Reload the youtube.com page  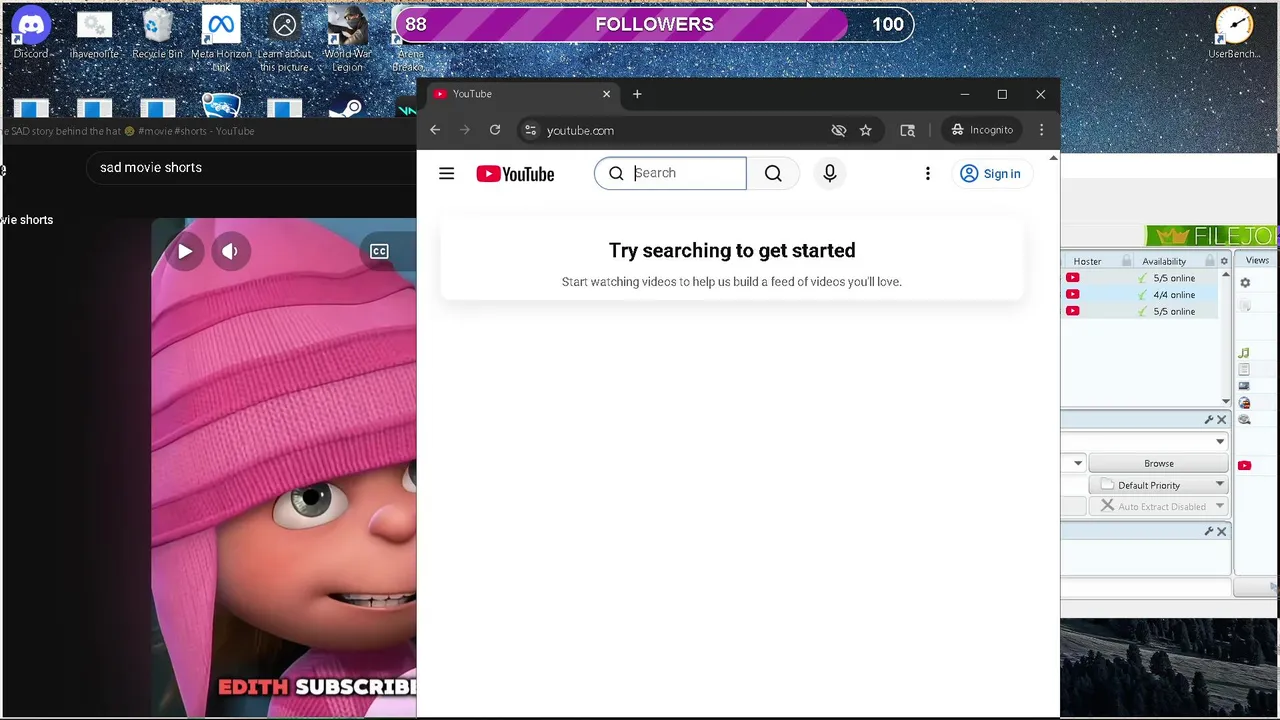pos(495,130)
